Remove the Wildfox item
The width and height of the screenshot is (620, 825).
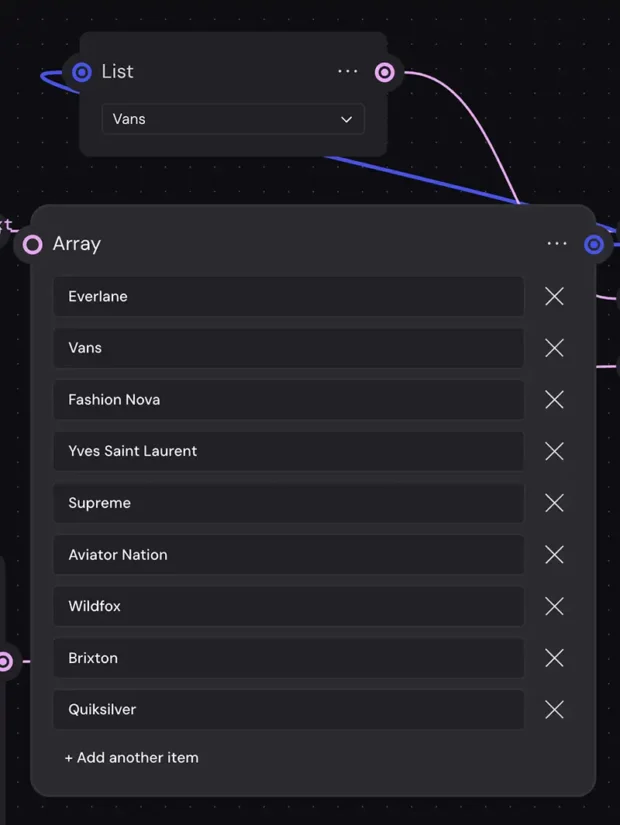point(554,606)
